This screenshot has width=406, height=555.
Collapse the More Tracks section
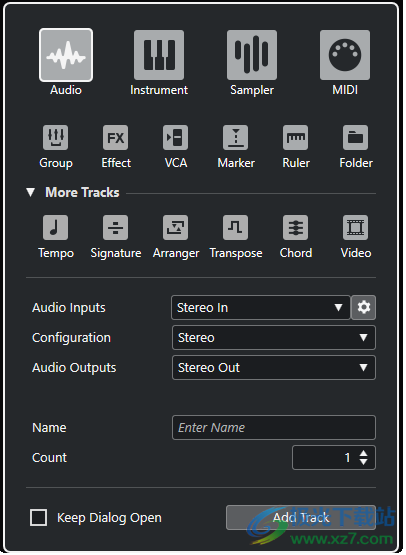[x=30, y=192]
